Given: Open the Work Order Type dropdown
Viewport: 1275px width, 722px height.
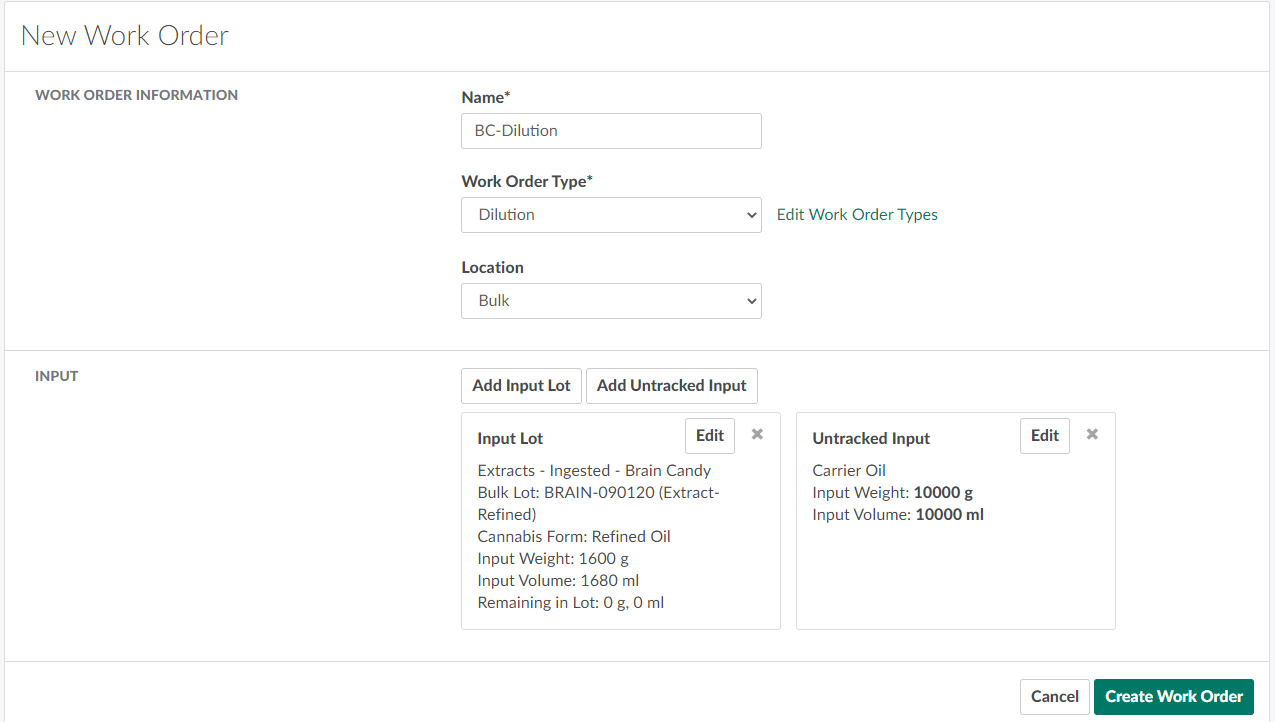Looking at the screenshot, I should (611, 215).
